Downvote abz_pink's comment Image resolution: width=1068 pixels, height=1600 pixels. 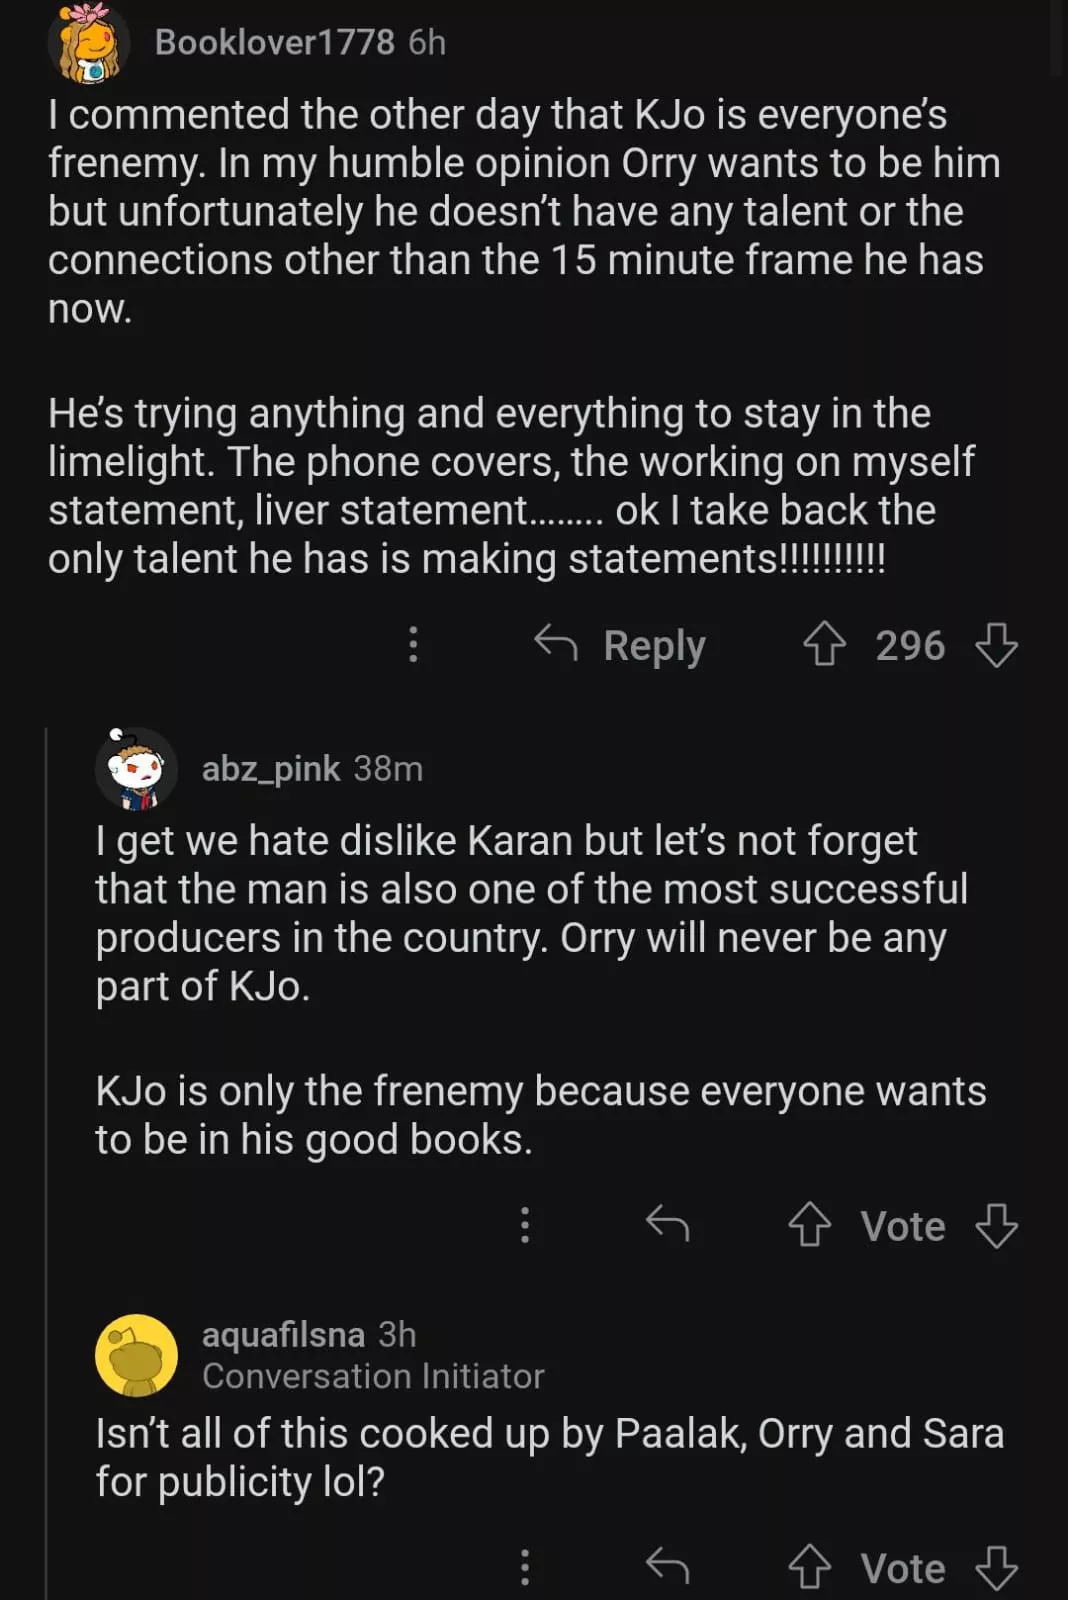996,1225
